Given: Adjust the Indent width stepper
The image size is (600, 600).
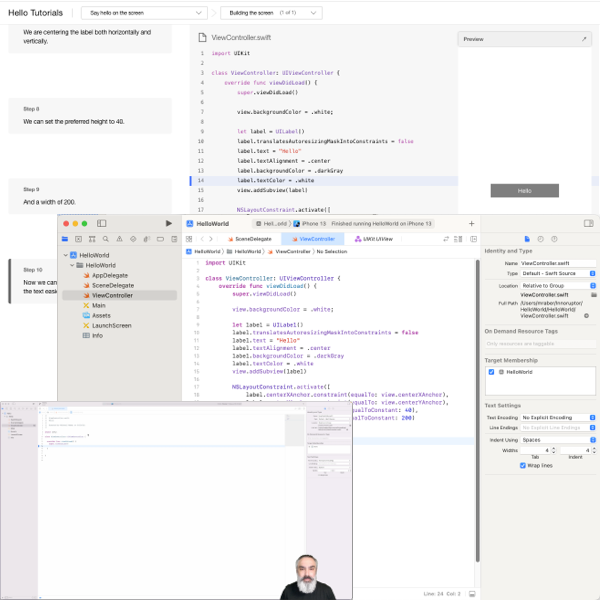Looking at the screenshot, I should (x=594, y=450).
